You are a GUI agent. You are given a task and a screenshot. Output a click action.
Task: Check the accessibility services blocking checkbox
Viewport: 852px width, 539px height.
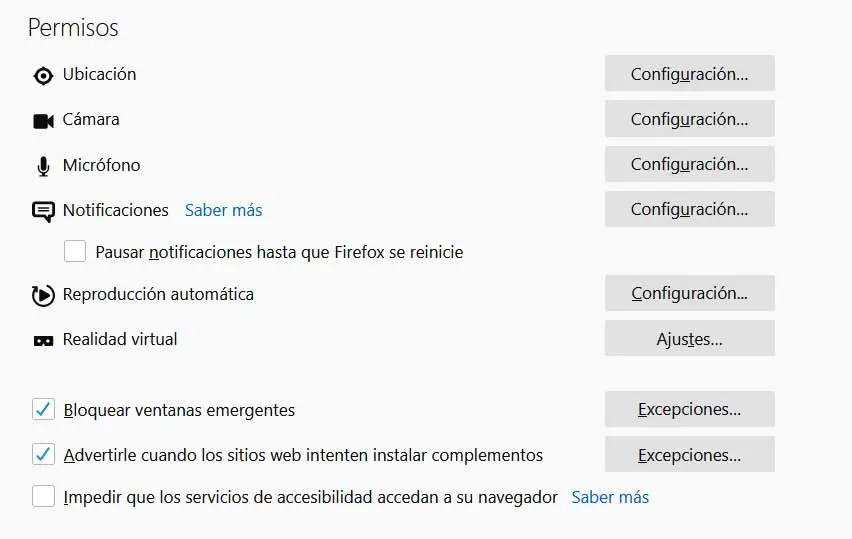43,497
